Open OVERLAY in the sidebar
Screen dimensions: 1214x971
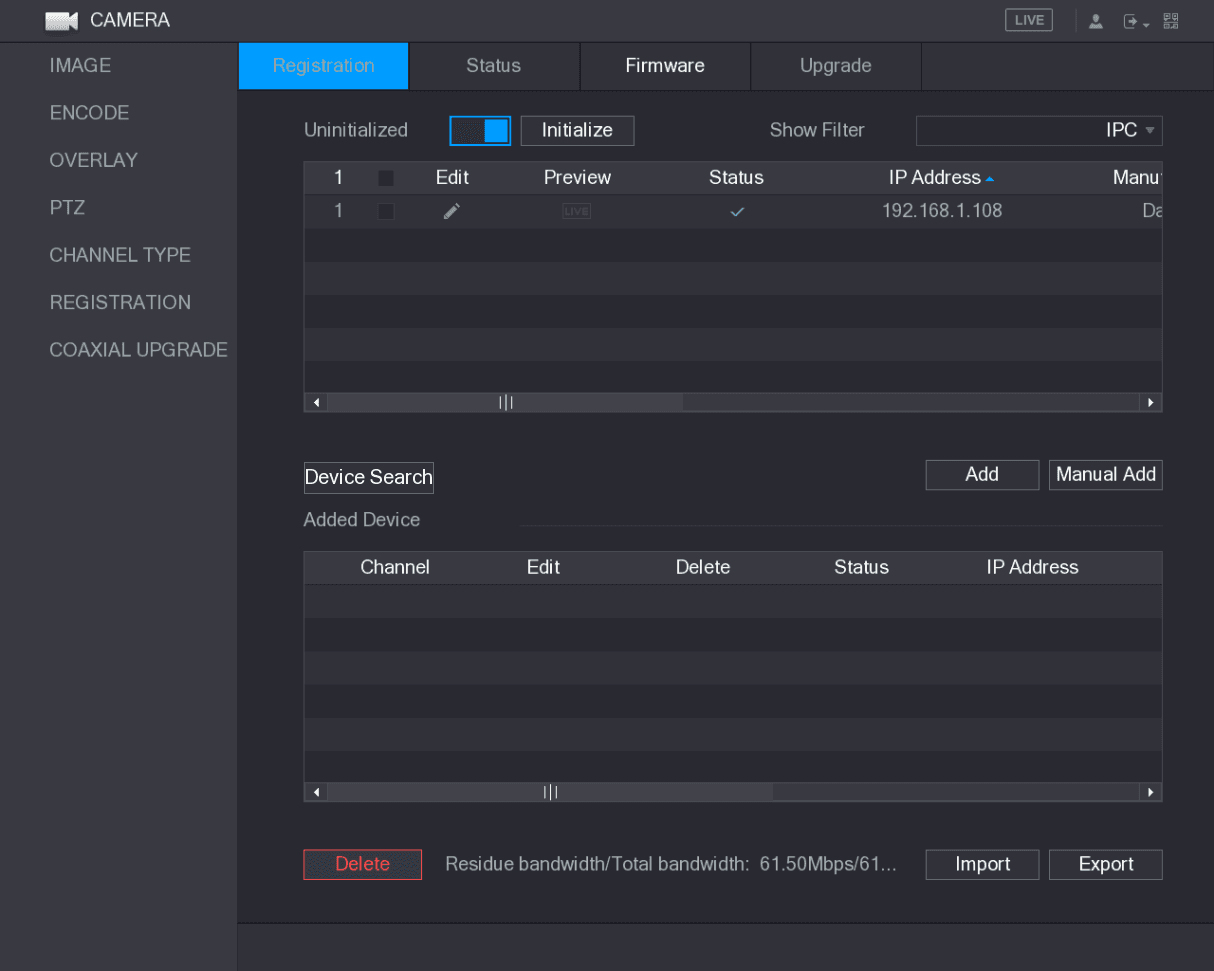click(93, 160)
